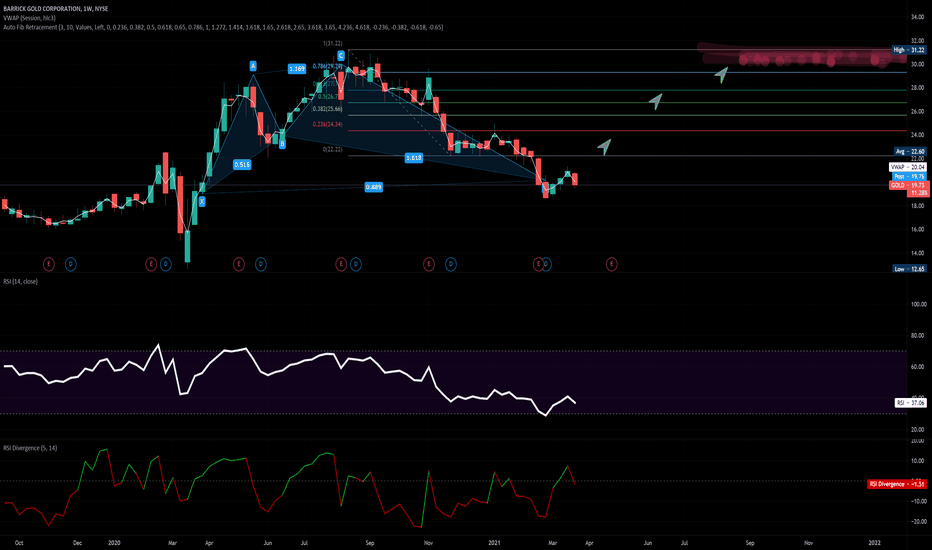
Task: Click the 0.516 ratio label on pattern
Action: pyautogui.click(x=242, y=164)
